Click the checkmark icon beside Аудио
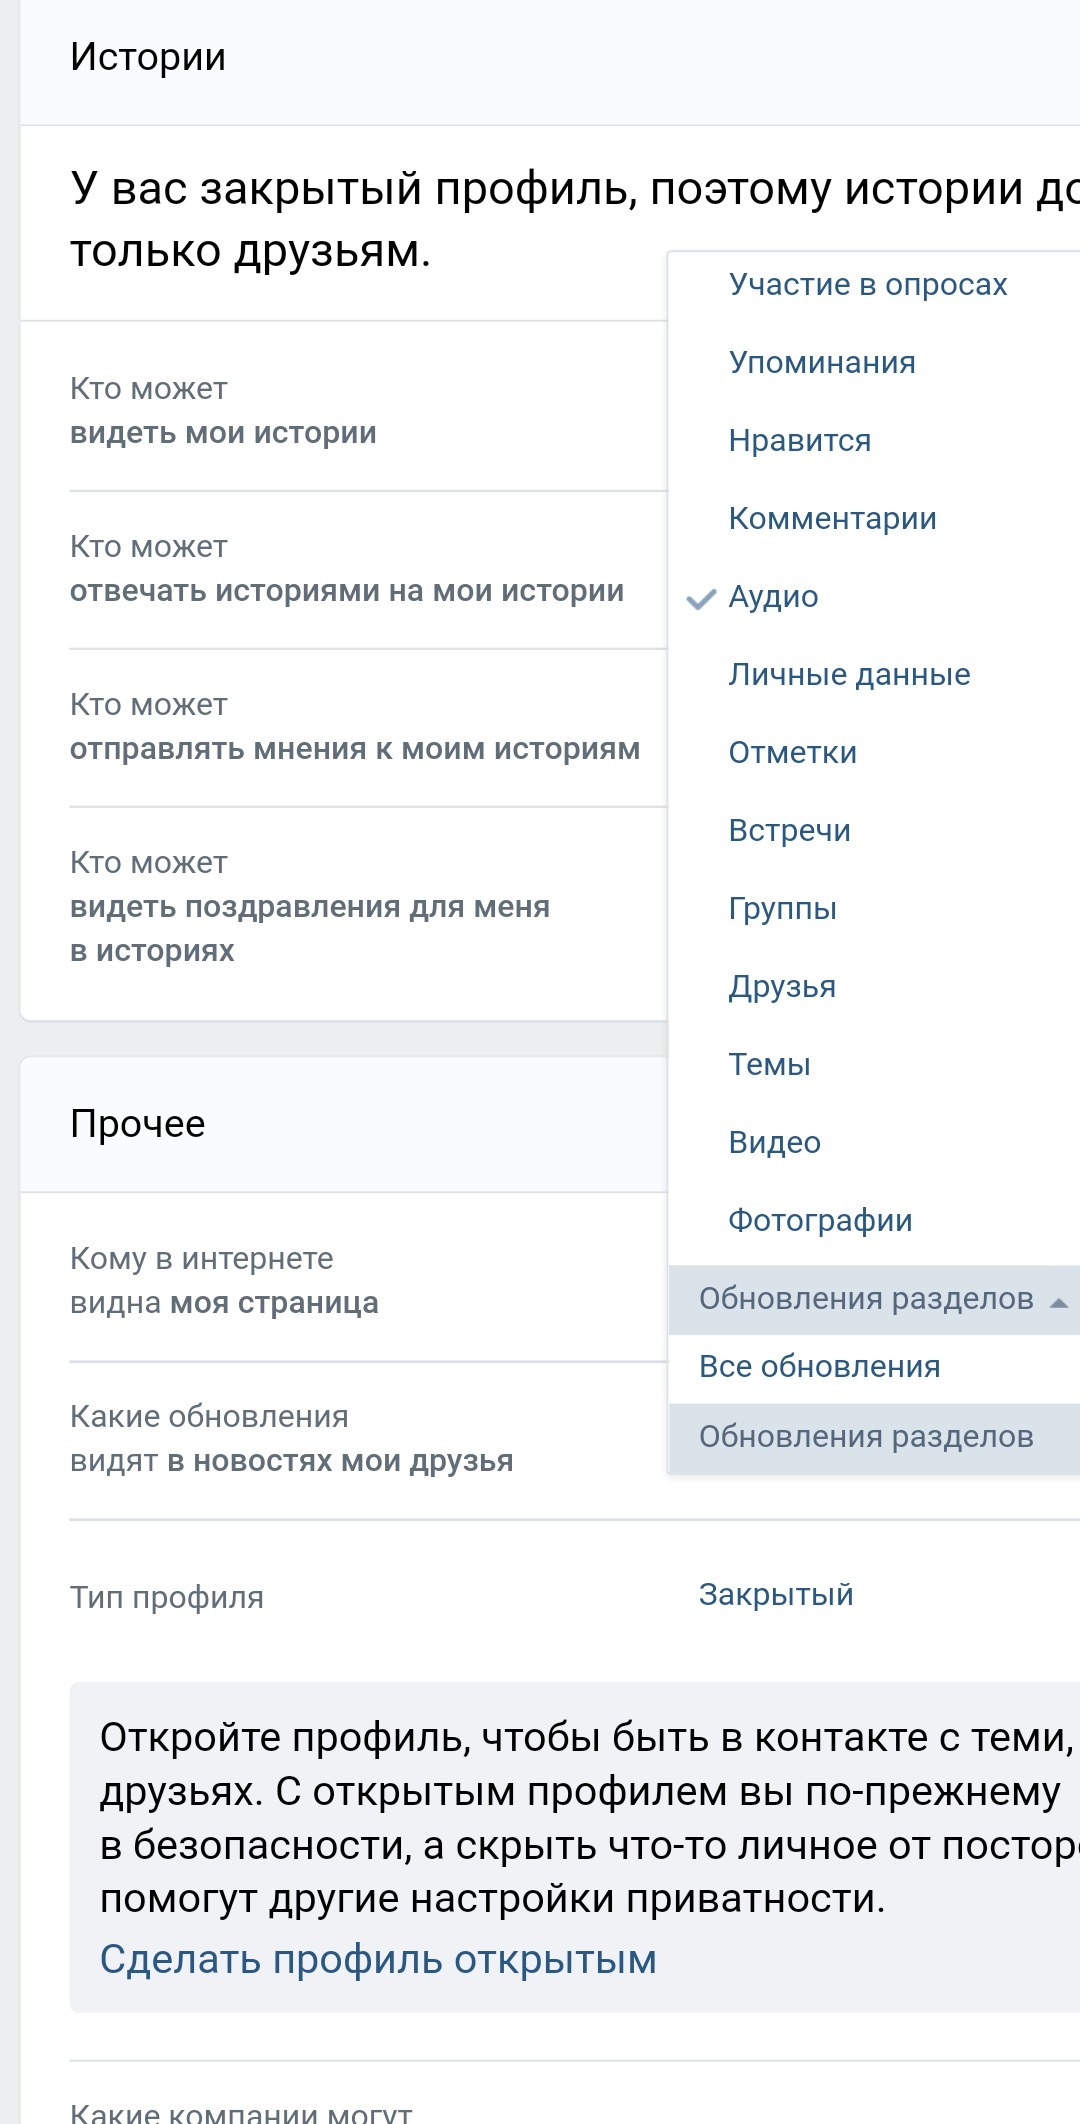This screenshot has width=1080, height=2124. point(701,599)
